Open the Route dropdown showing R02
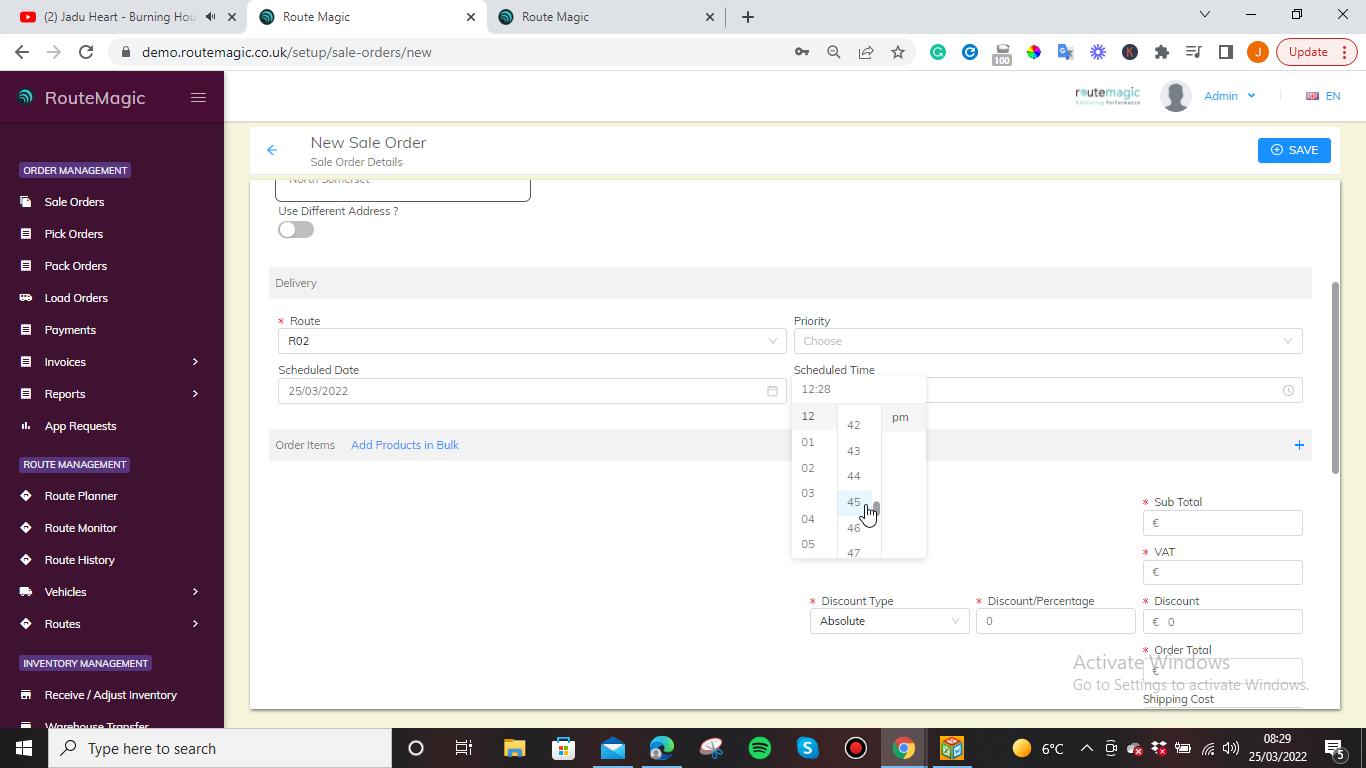Viewport: 1366px width, 768px height. (x=530, y=341)
